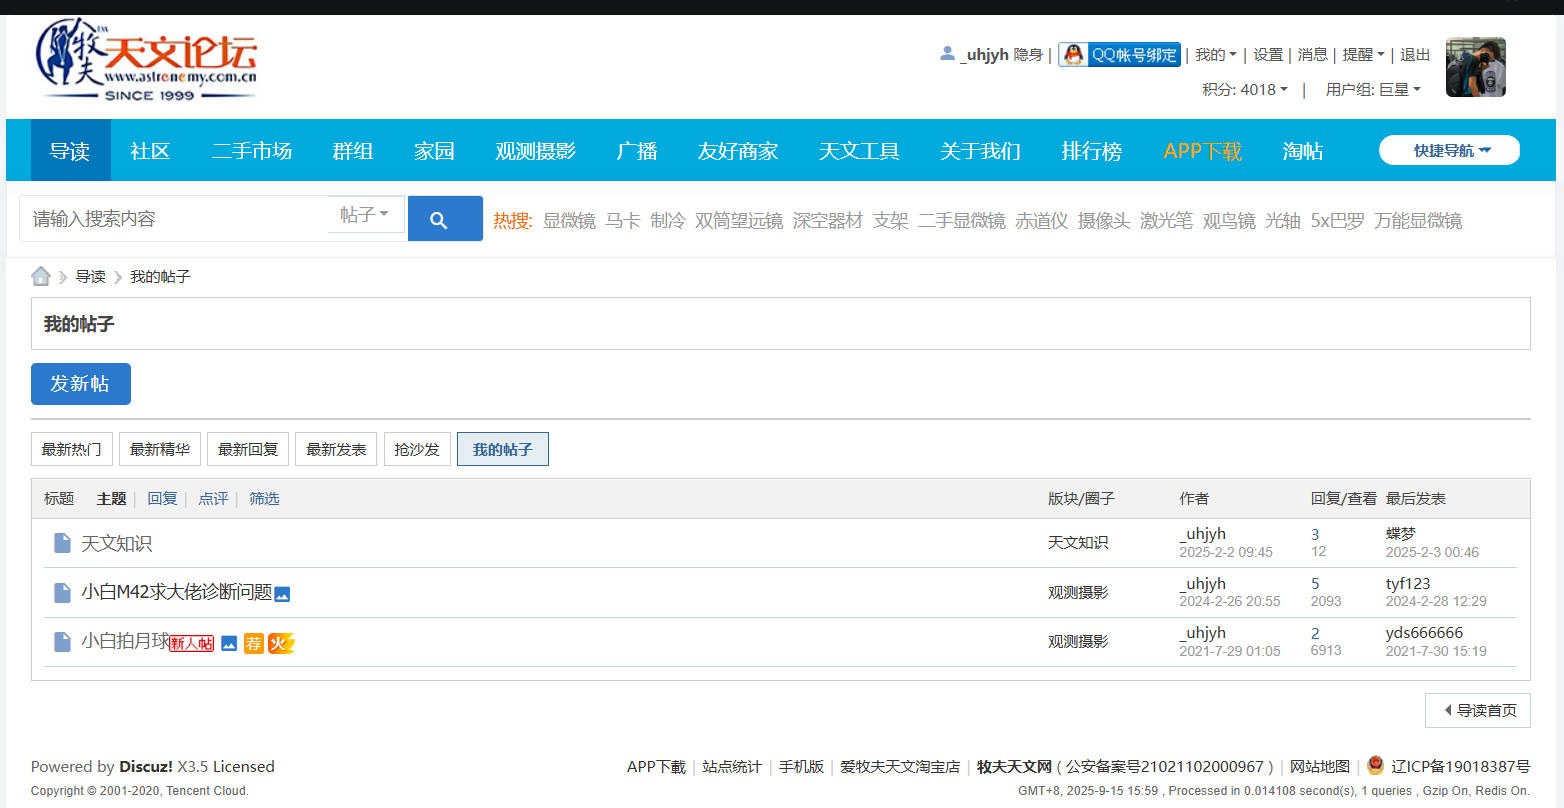Click the QQ penguin account binding icon
The height and width of the screenshot is (808, 1564).
[x=1074, y=55]
